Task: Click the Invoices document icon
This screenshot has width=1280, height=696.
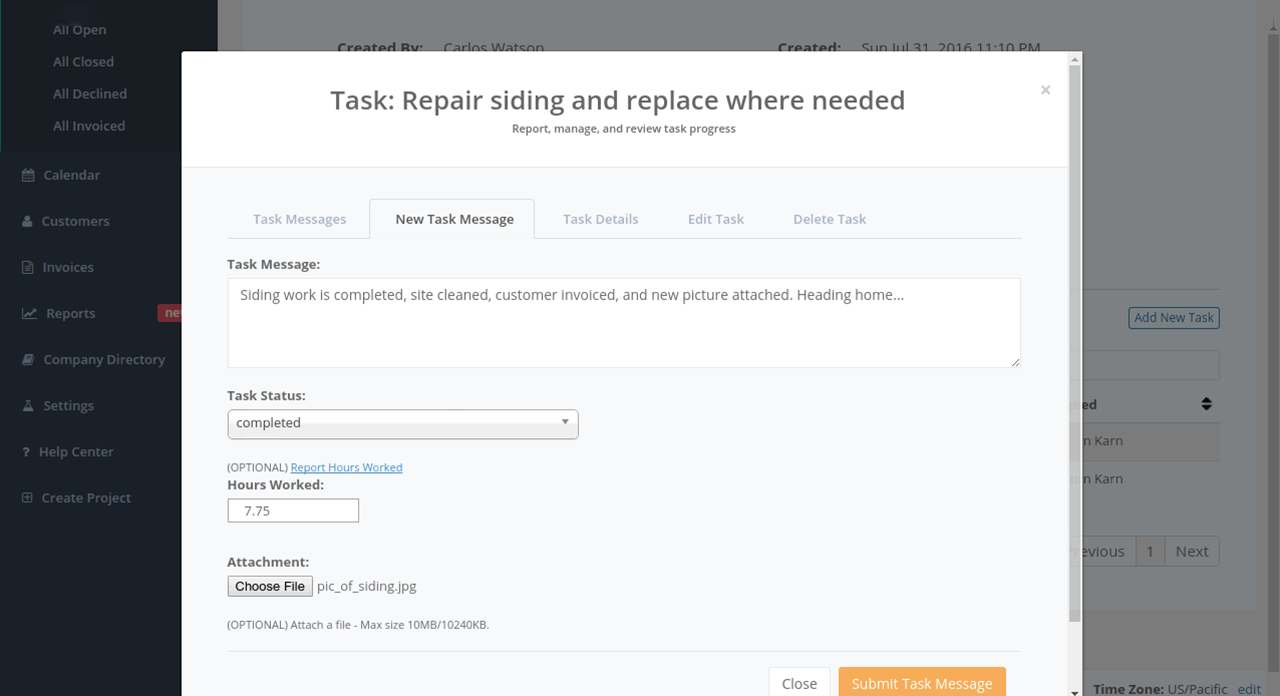Action: [27, 267]
